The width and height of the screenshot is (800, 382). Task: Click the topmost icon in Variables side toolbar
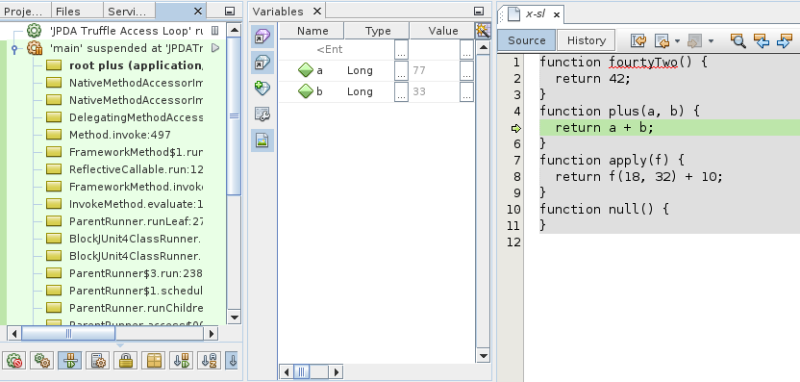(262, 37)
